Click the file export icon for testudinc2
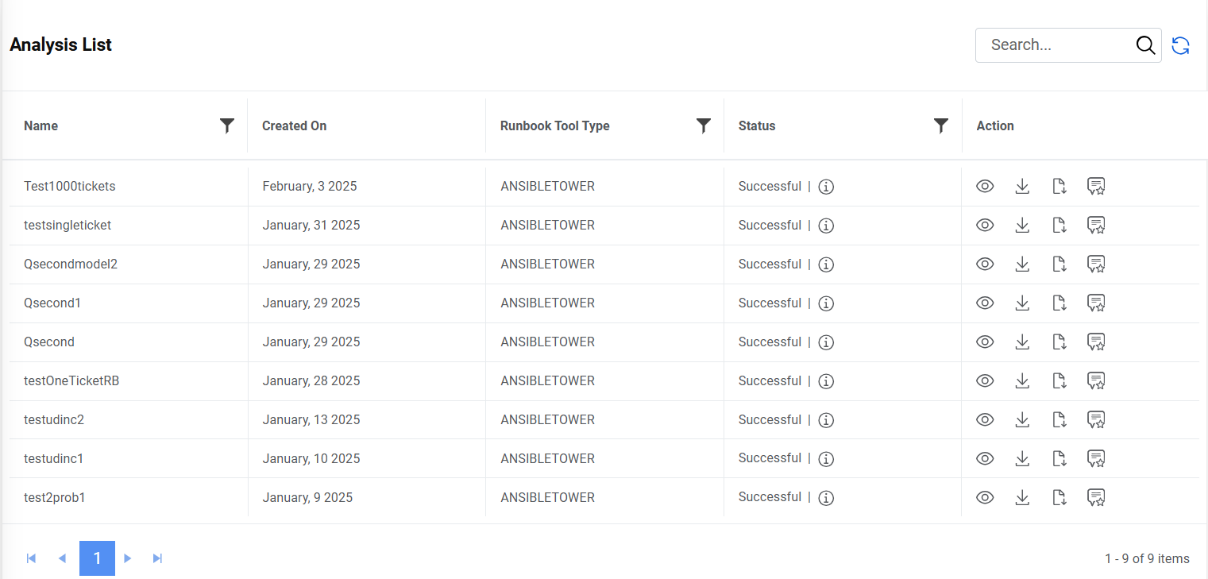Viewport: 1208px width, 579px height. [x=1059, y=419]
